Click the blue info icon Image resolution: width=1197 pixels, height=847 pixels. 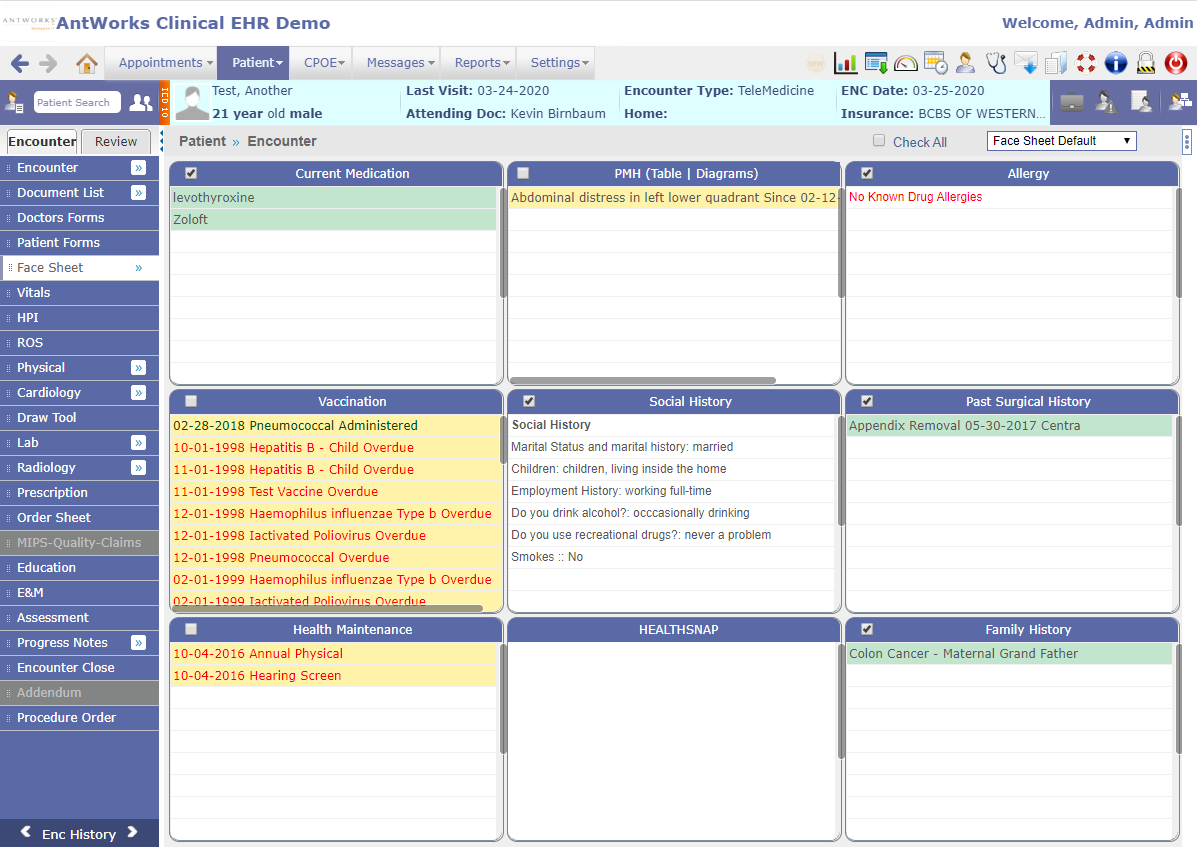click(1115, 63)
